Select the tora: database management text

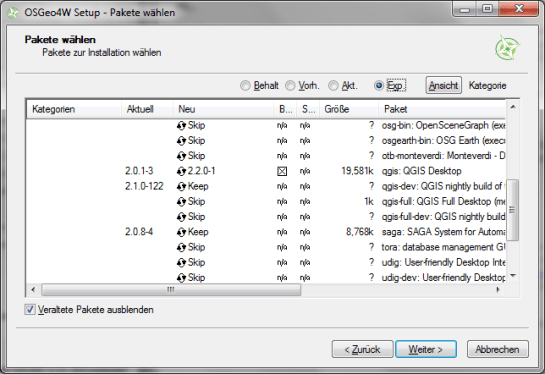(443, 247)
